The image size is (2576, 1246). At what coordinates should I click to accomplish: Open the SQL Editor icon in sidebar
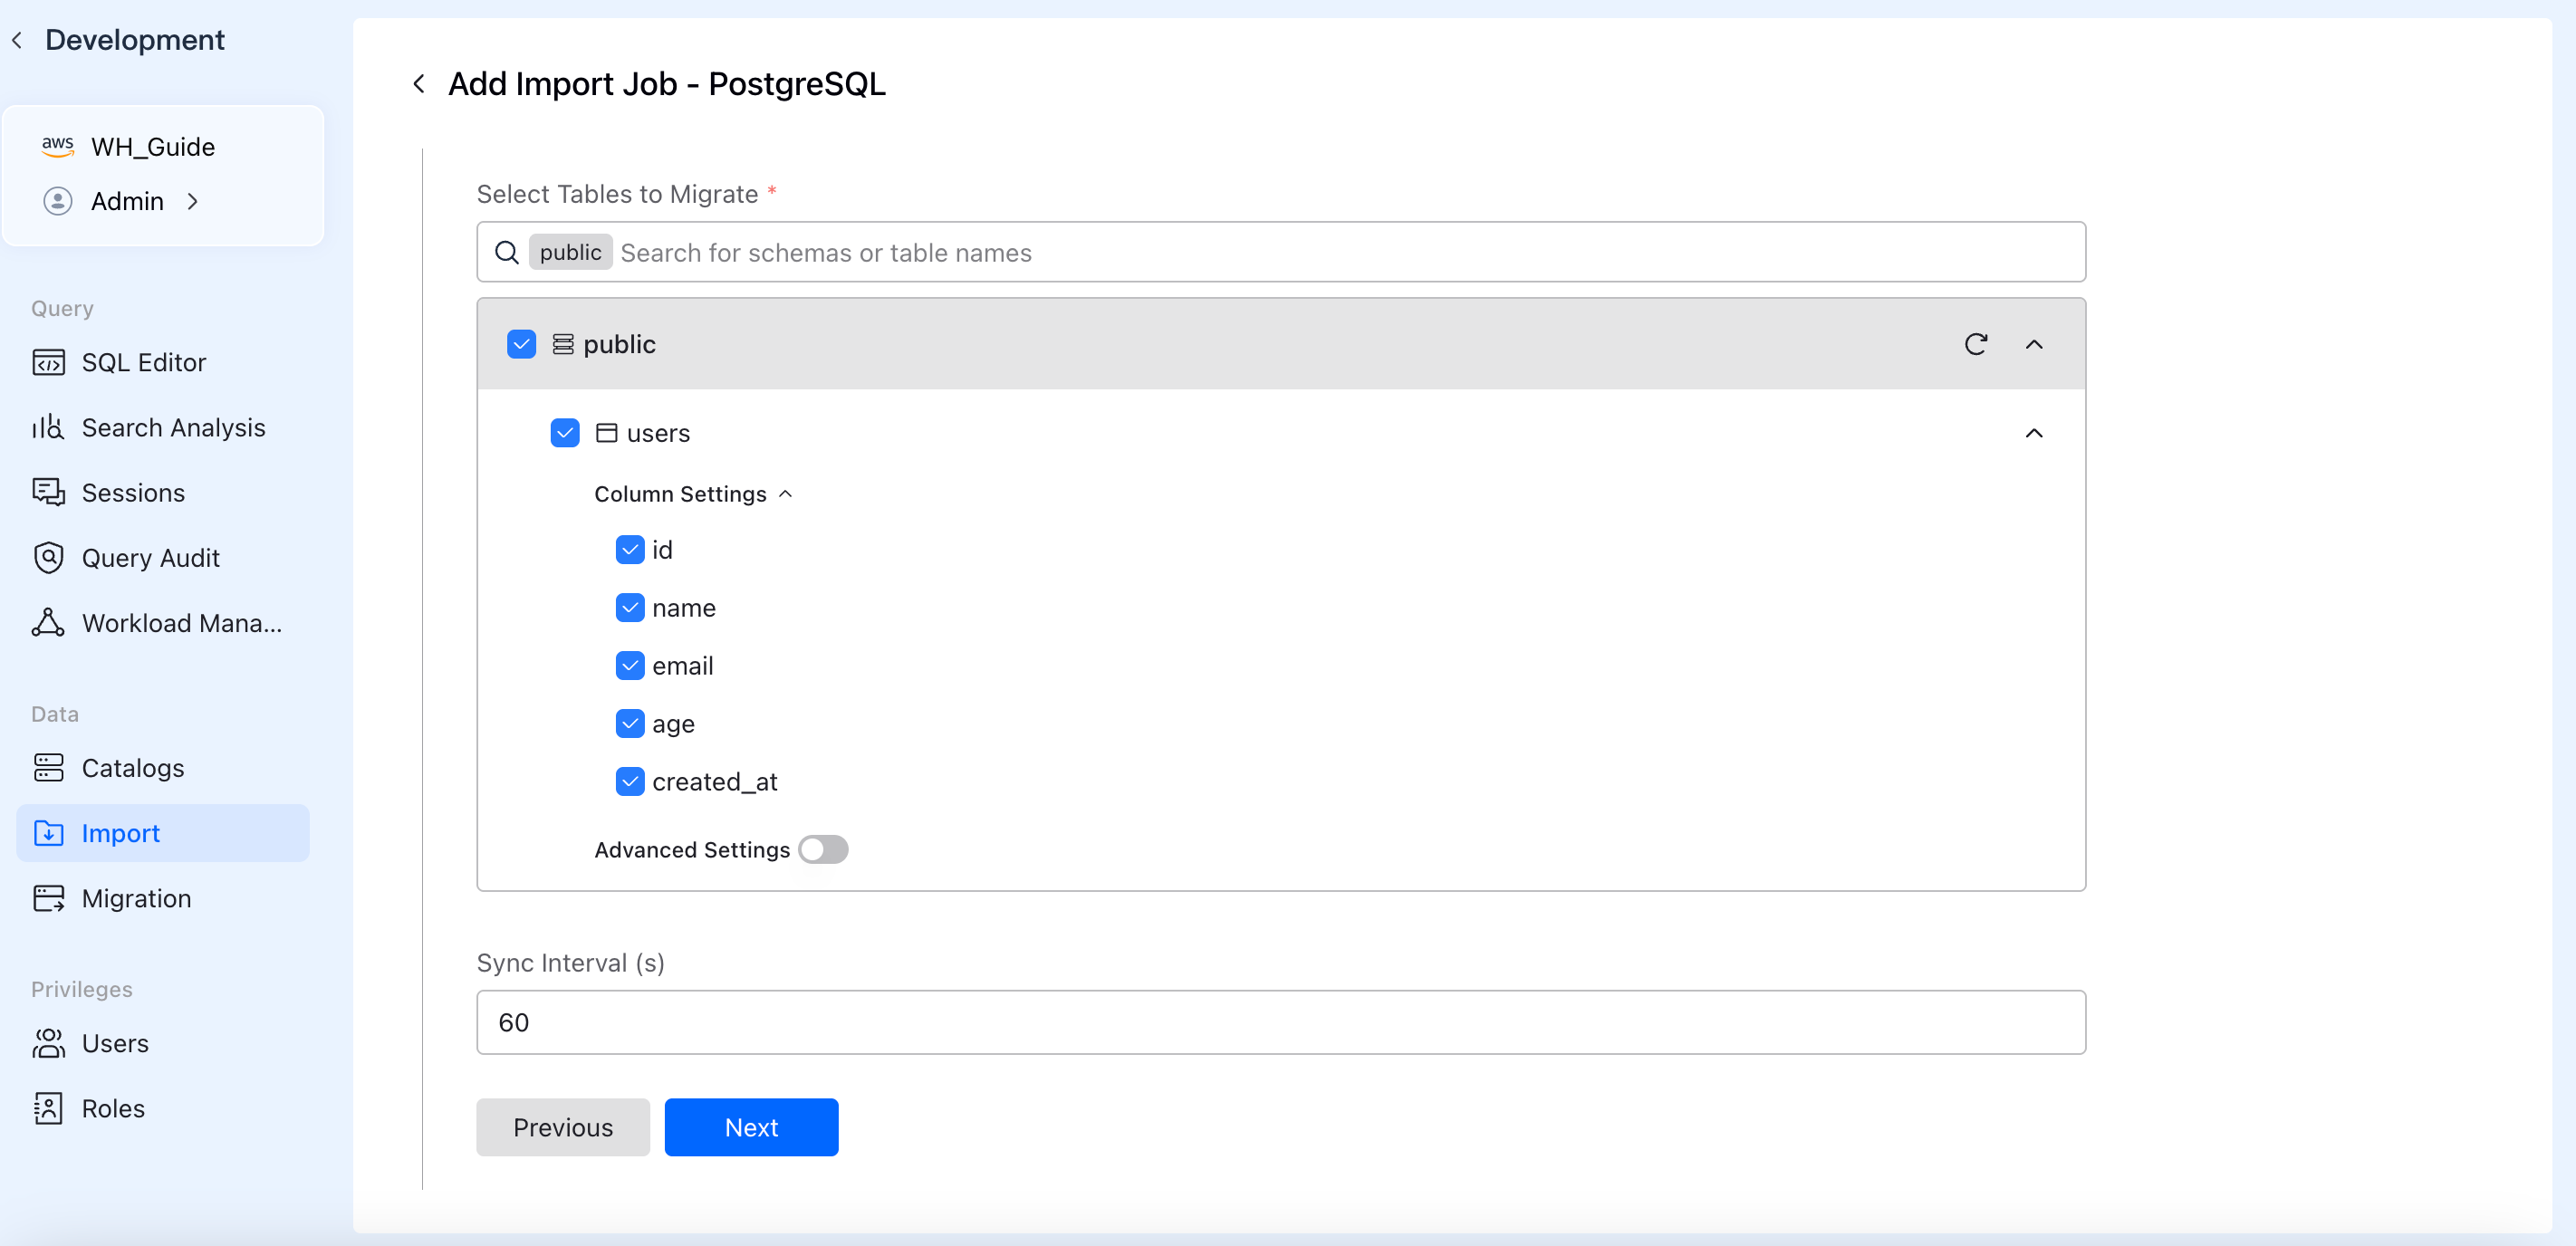click(x=48, y=362)
